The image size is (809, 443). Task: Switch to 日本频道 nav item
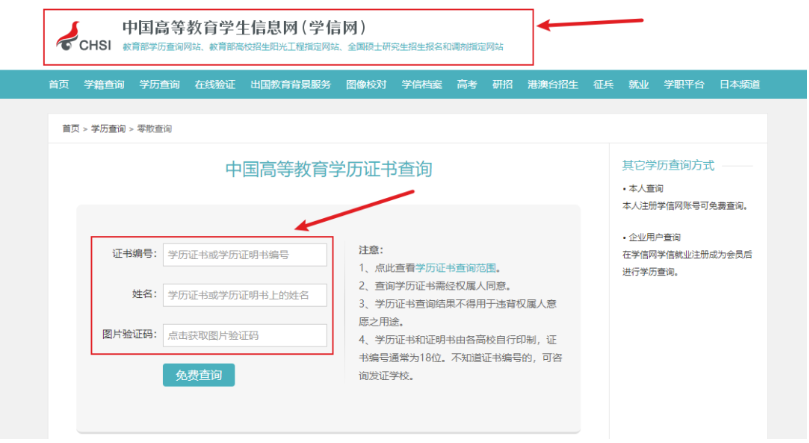click(740, 85)
